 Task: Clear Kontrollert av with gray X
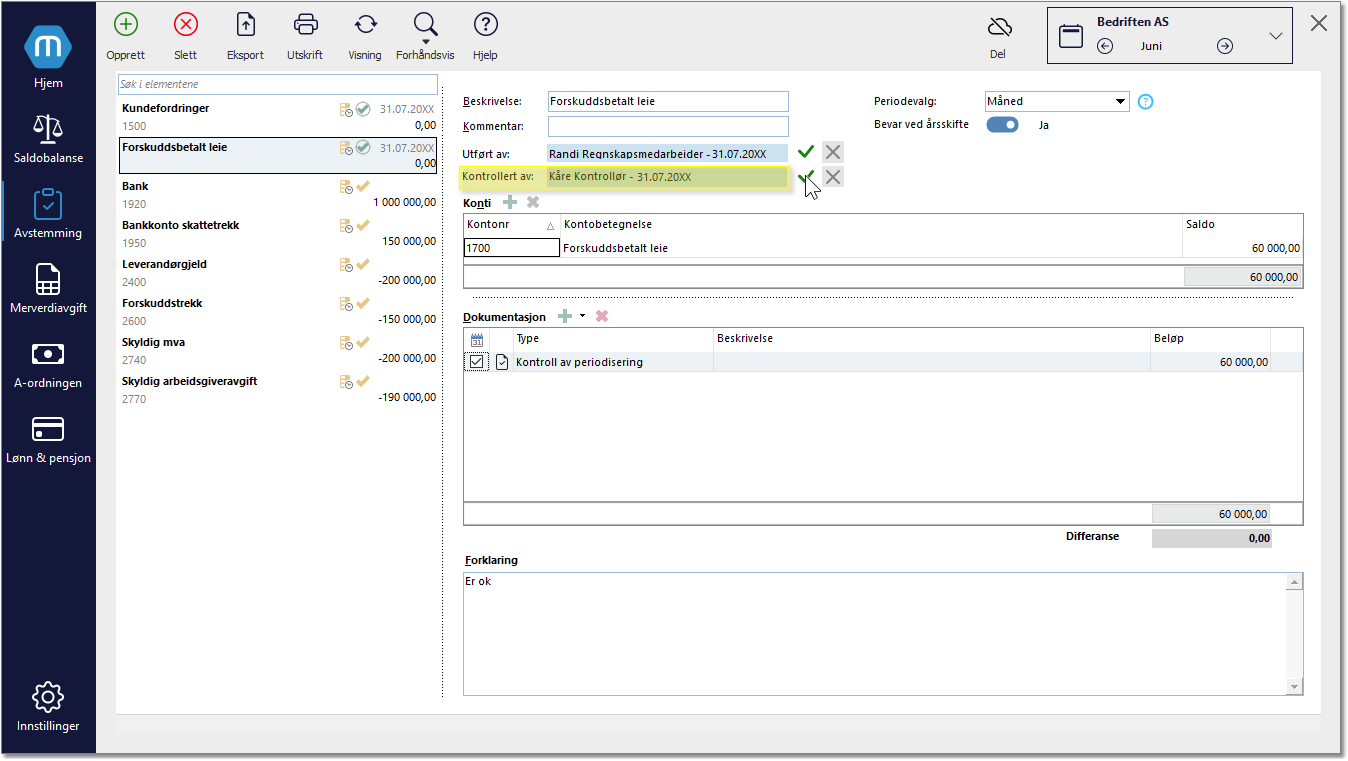833,177
